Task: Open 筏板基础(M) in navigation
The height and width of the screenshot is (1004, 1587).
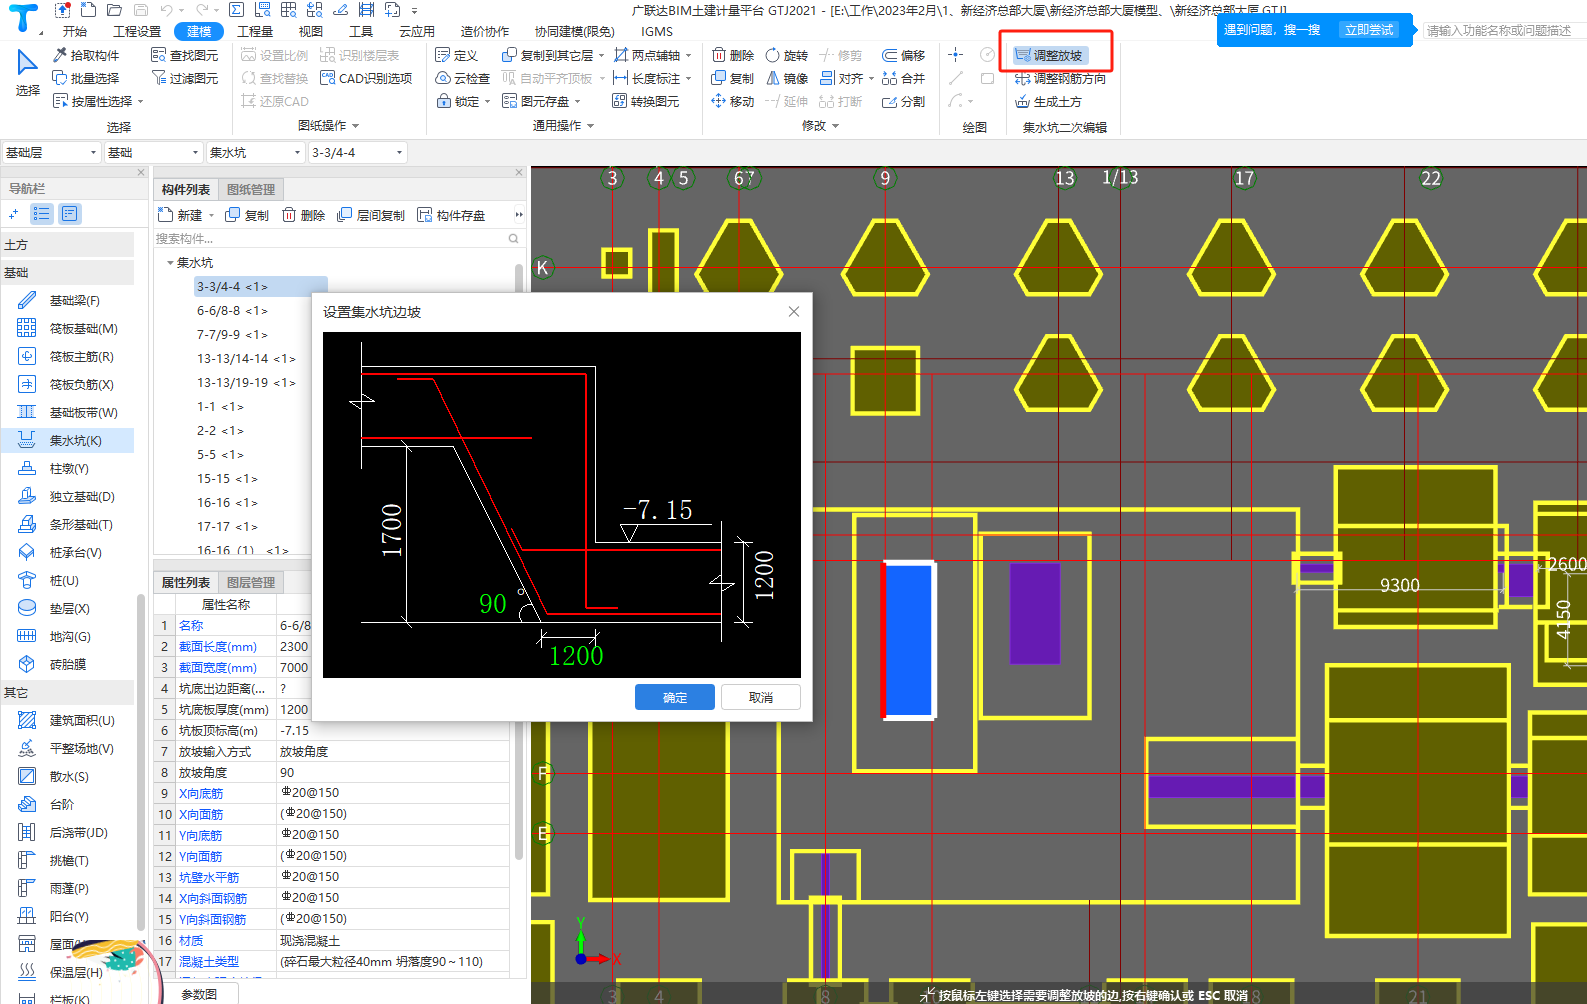Action: click(66, 328)
